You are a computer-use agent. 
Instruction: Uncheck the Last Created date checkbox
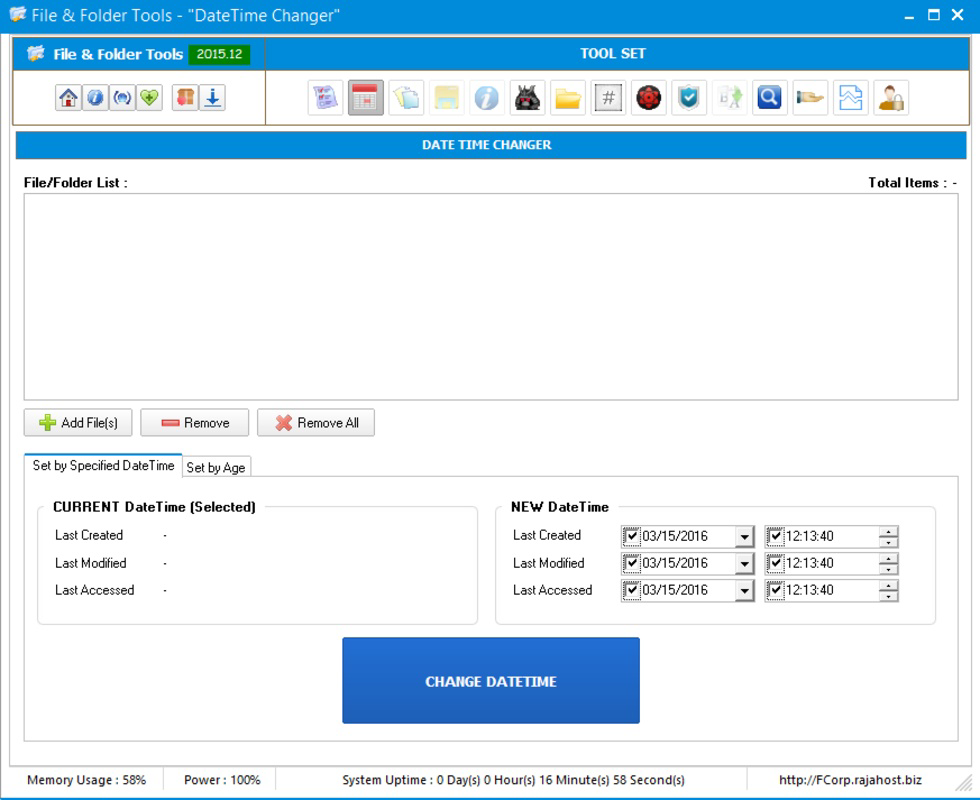coord(632,536)
